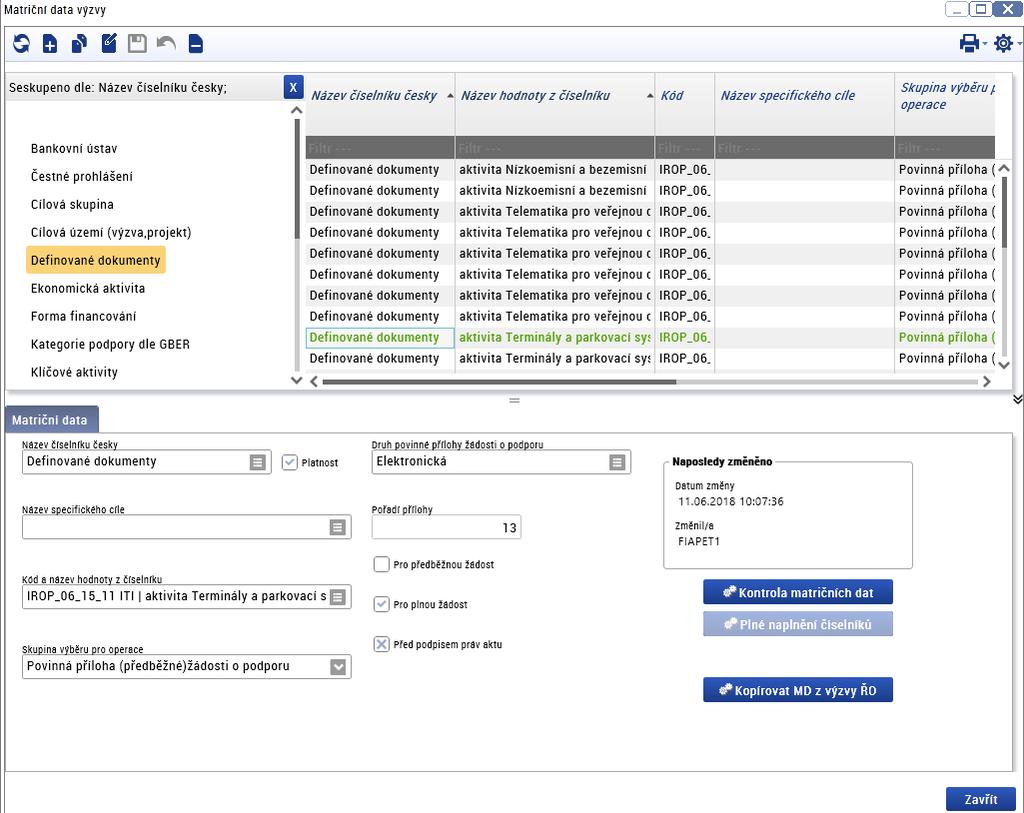Open the list picker for Název číselníku česky field
This screenshot has height=813, width=1024.
(x=258, y=462)
